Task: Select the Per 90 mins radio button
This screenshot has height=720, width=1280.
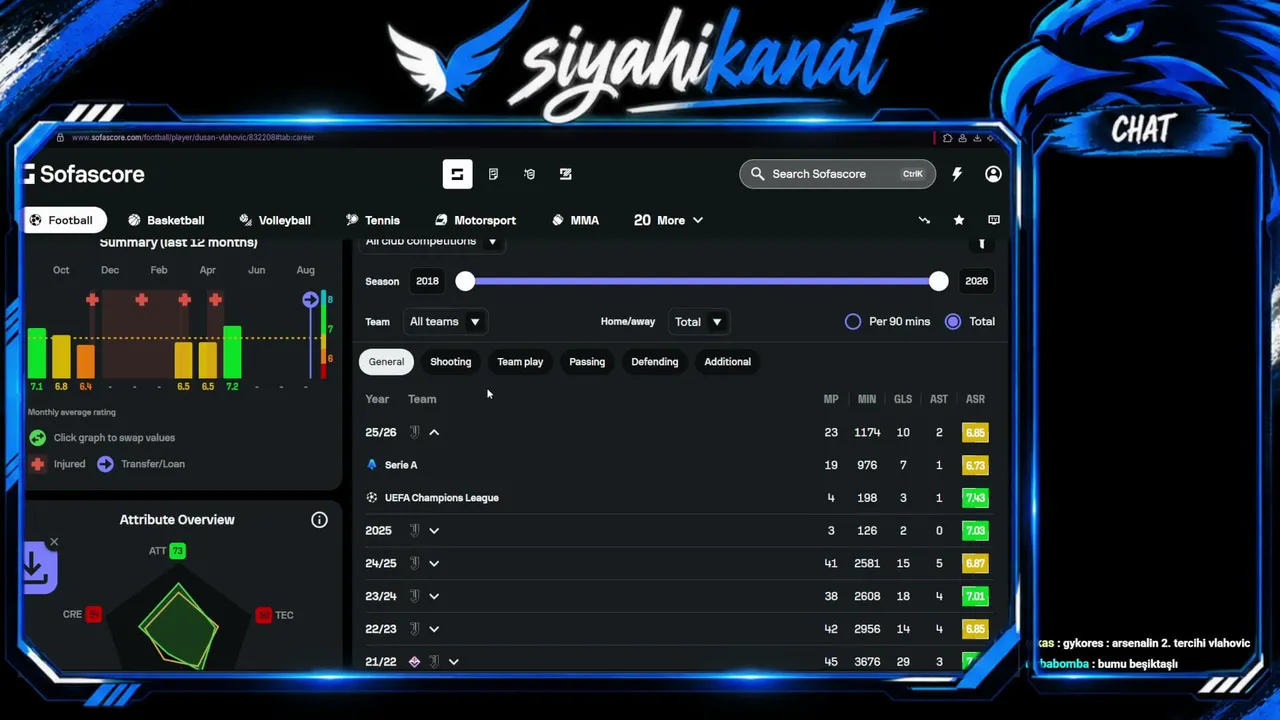Action: (853, 322)
